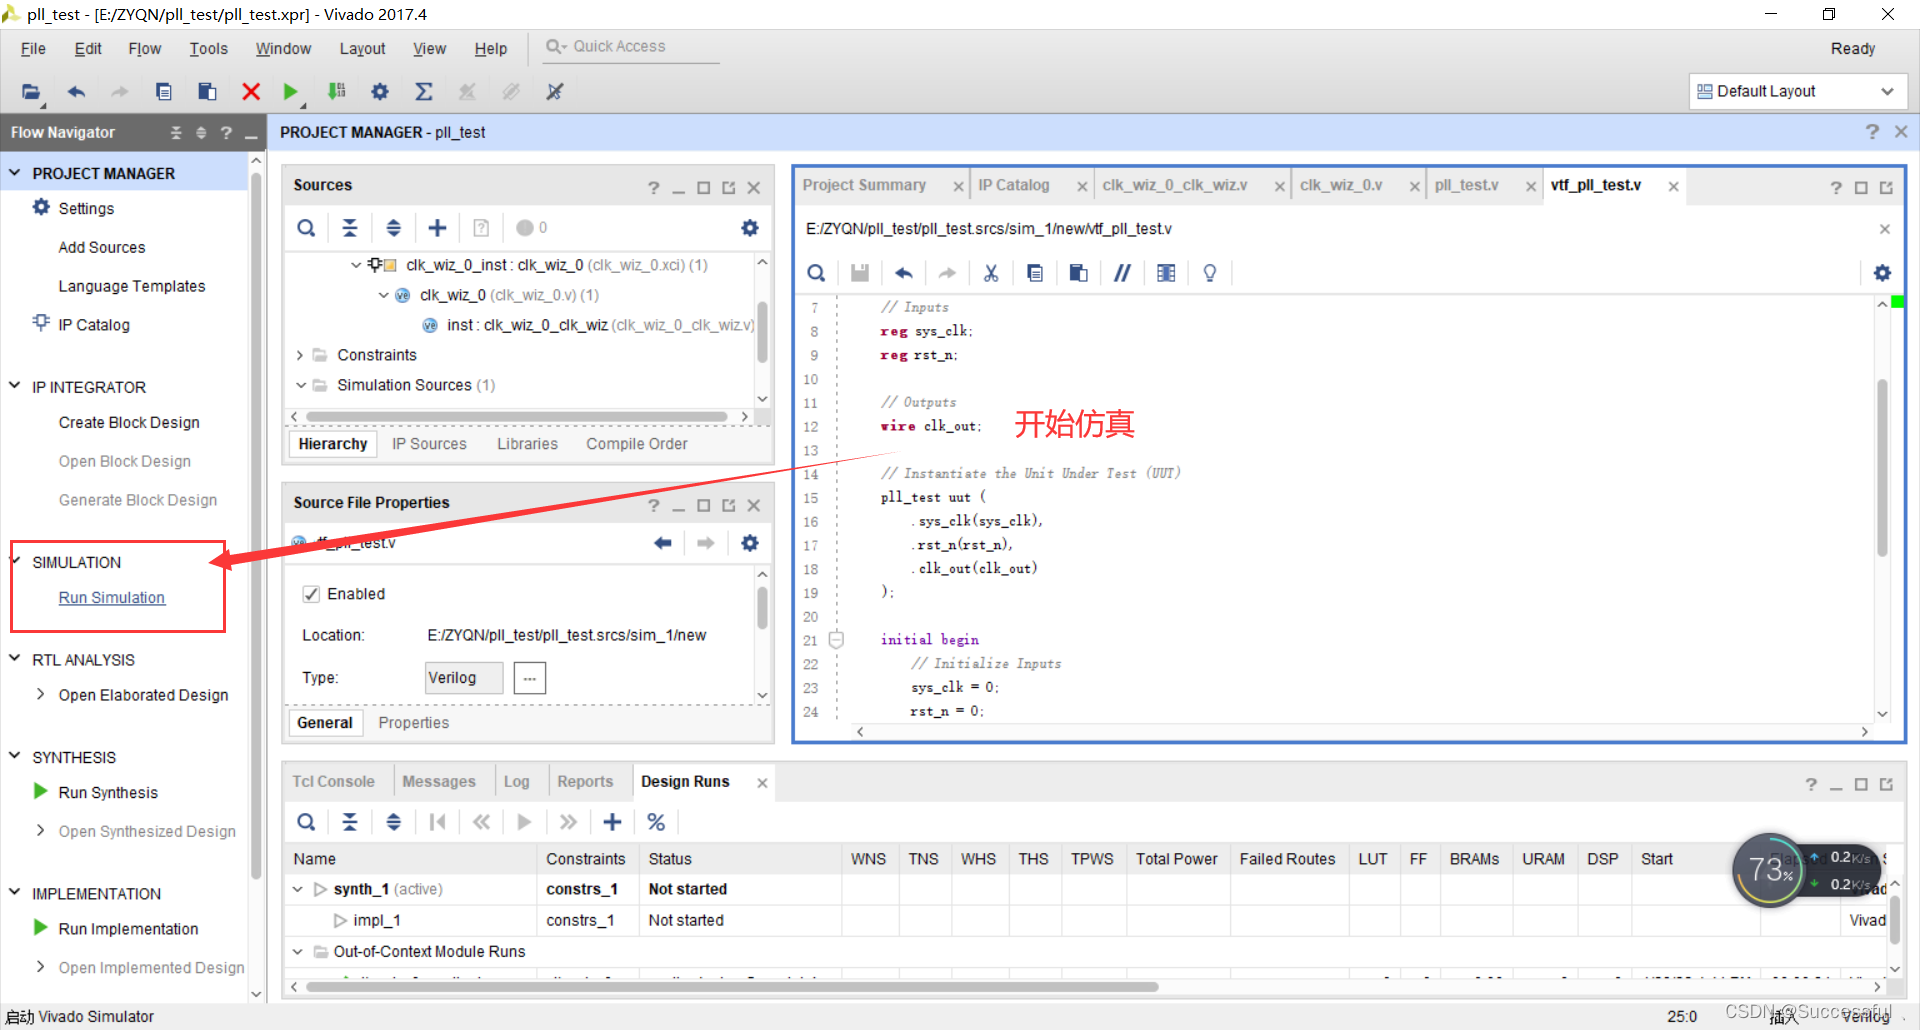Click the Verilog type field
1920x1030 pixels.
click(463, 678)
